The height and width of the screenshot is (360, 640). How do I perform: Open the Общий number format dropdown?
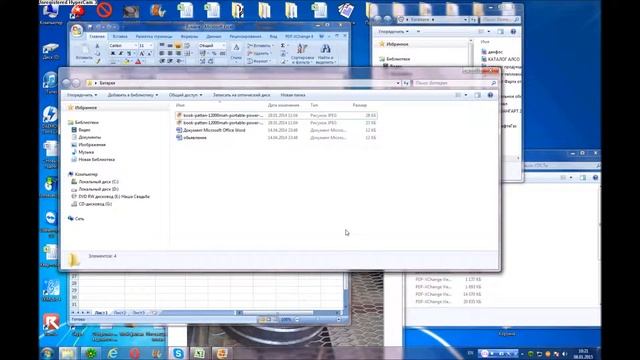tap(223, 46)
